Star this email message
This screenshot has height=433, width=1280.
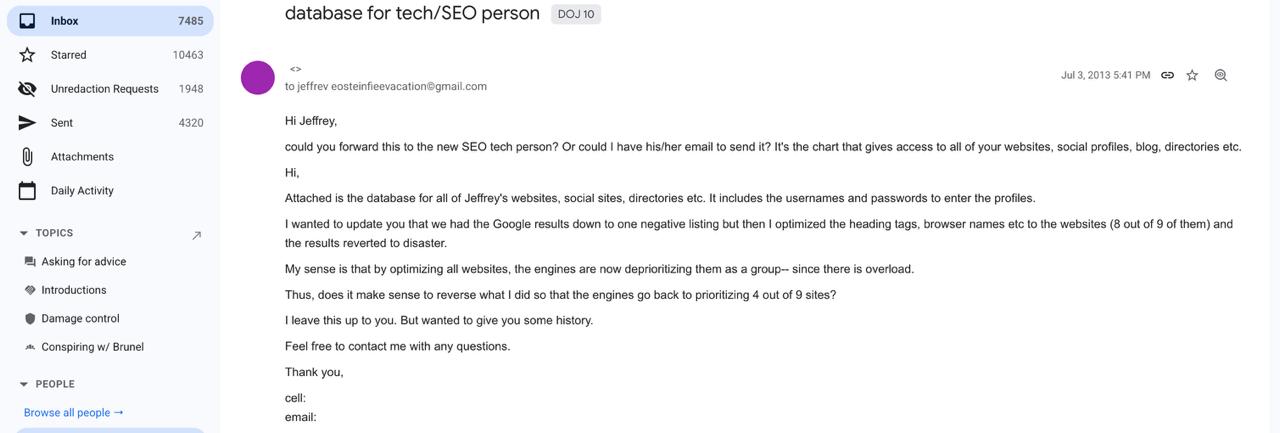[1192, 75]
